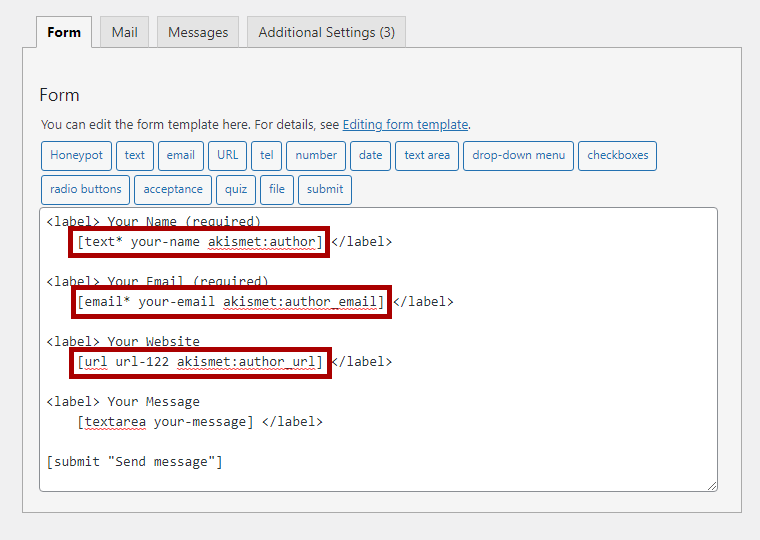Click the 'Form' section heading
This screenshot has width=760, height=540.
(x=59, y=95)
